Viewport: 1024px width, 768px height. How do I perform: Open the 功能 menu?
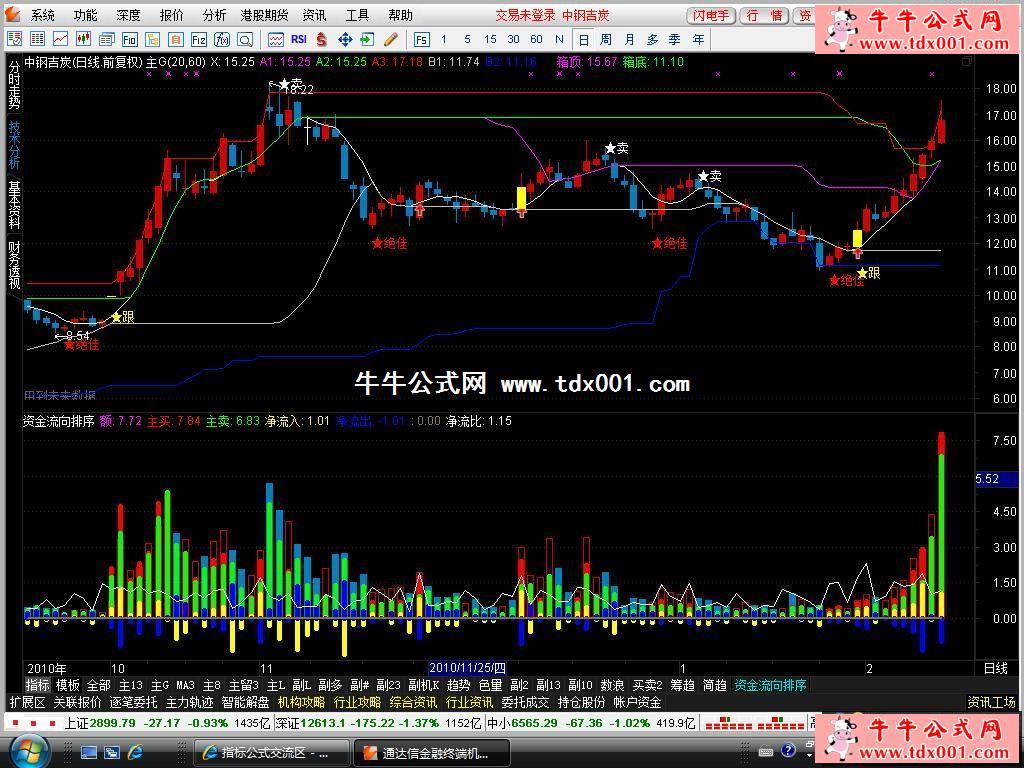[x=86, y=14]
